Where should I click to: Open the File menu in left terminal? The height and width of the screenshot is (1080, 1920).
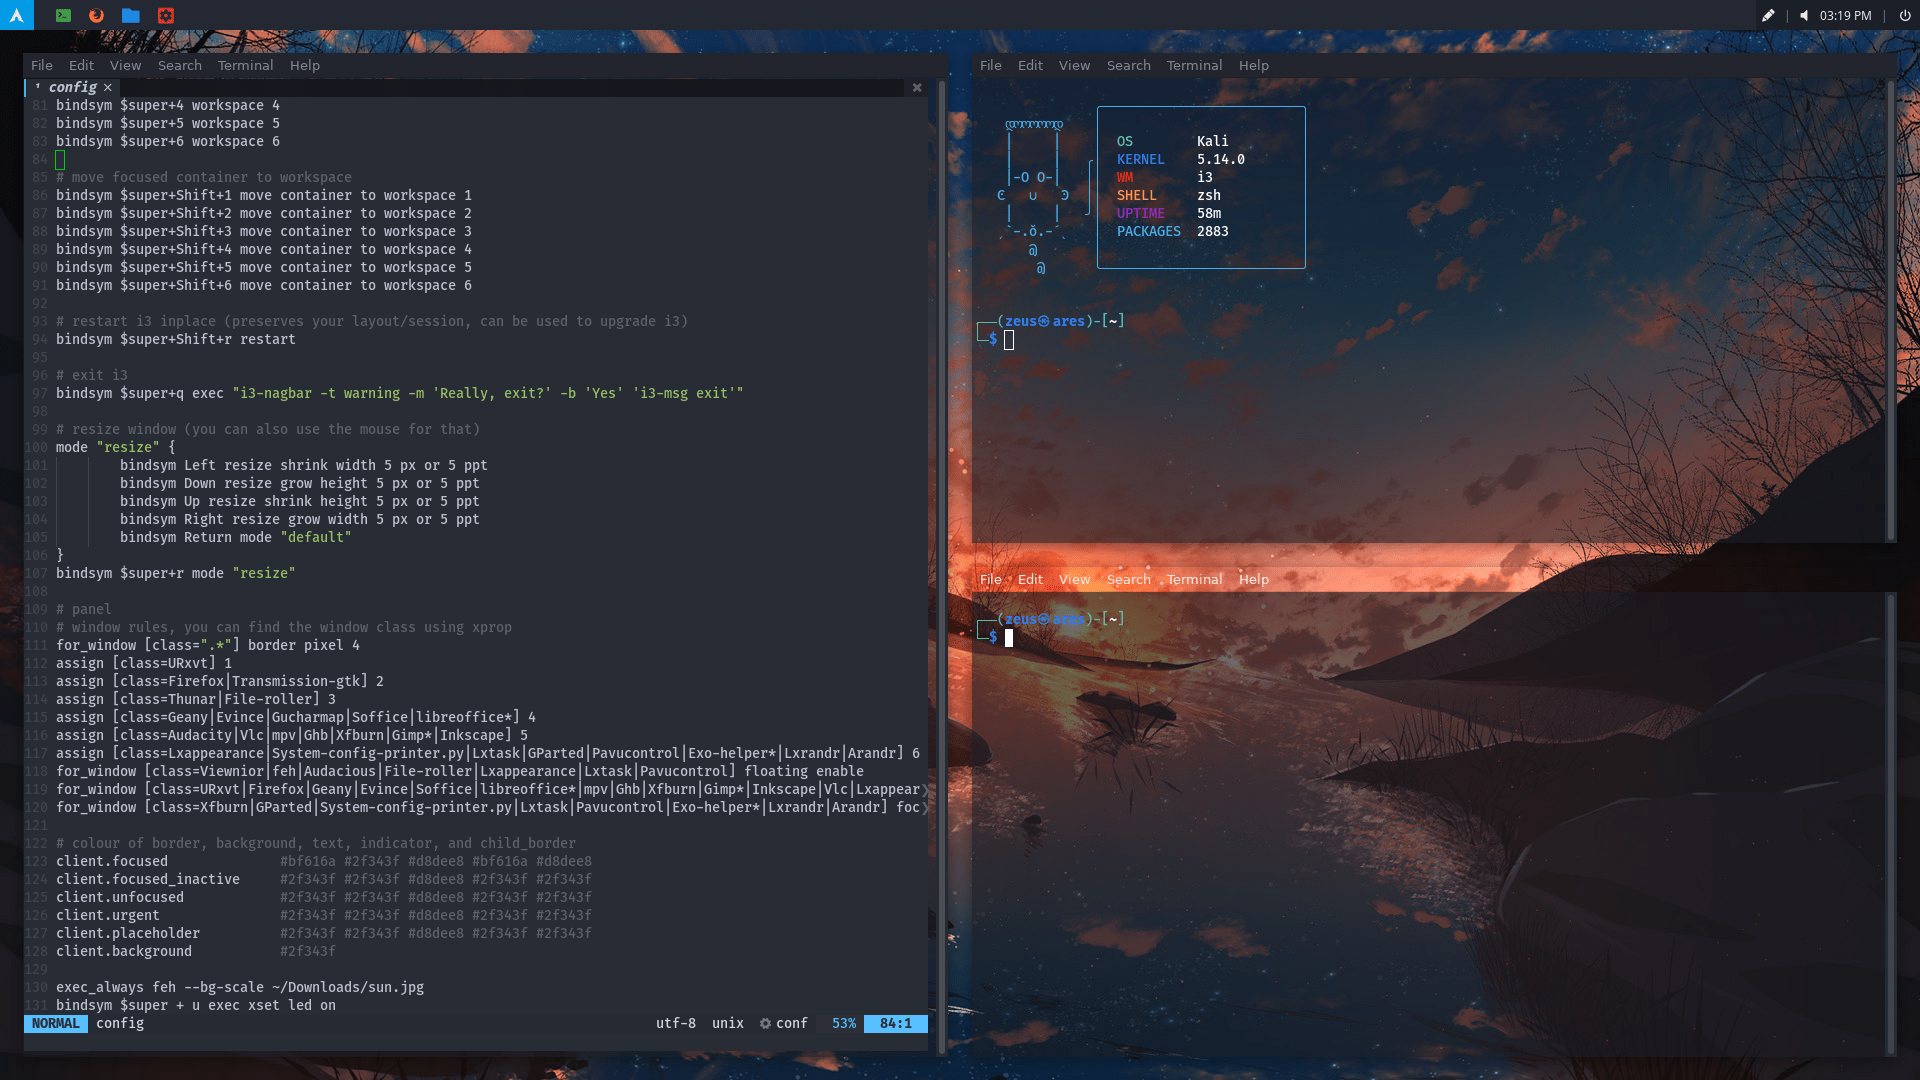(41, 65)
